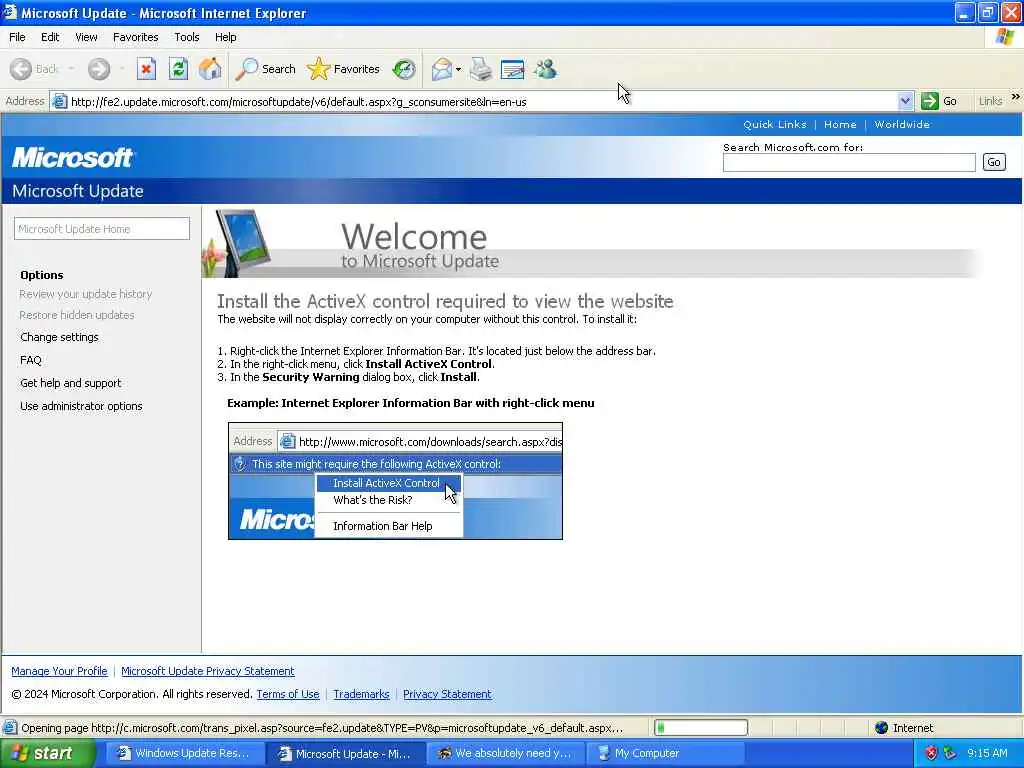Click the Forward arrow toolbar icon

(99, 69)
